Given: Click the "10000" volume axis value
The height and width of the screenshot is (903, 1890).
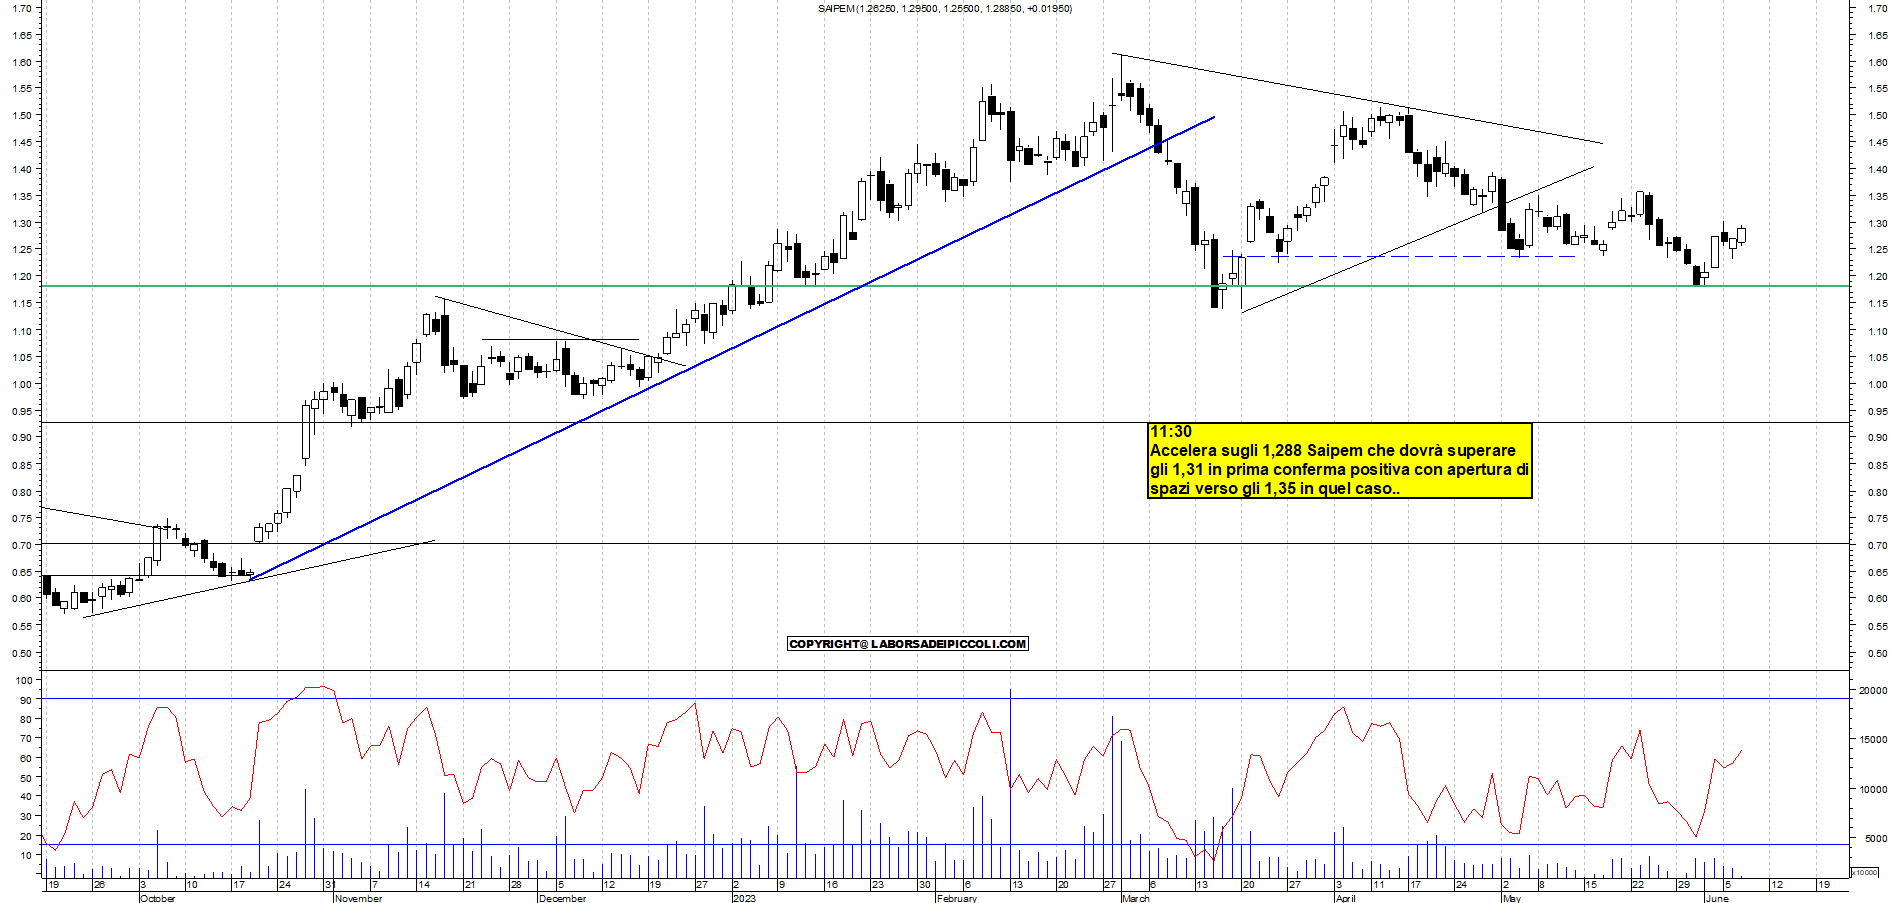Looking at the screenshot, I should coord(1873,789).
